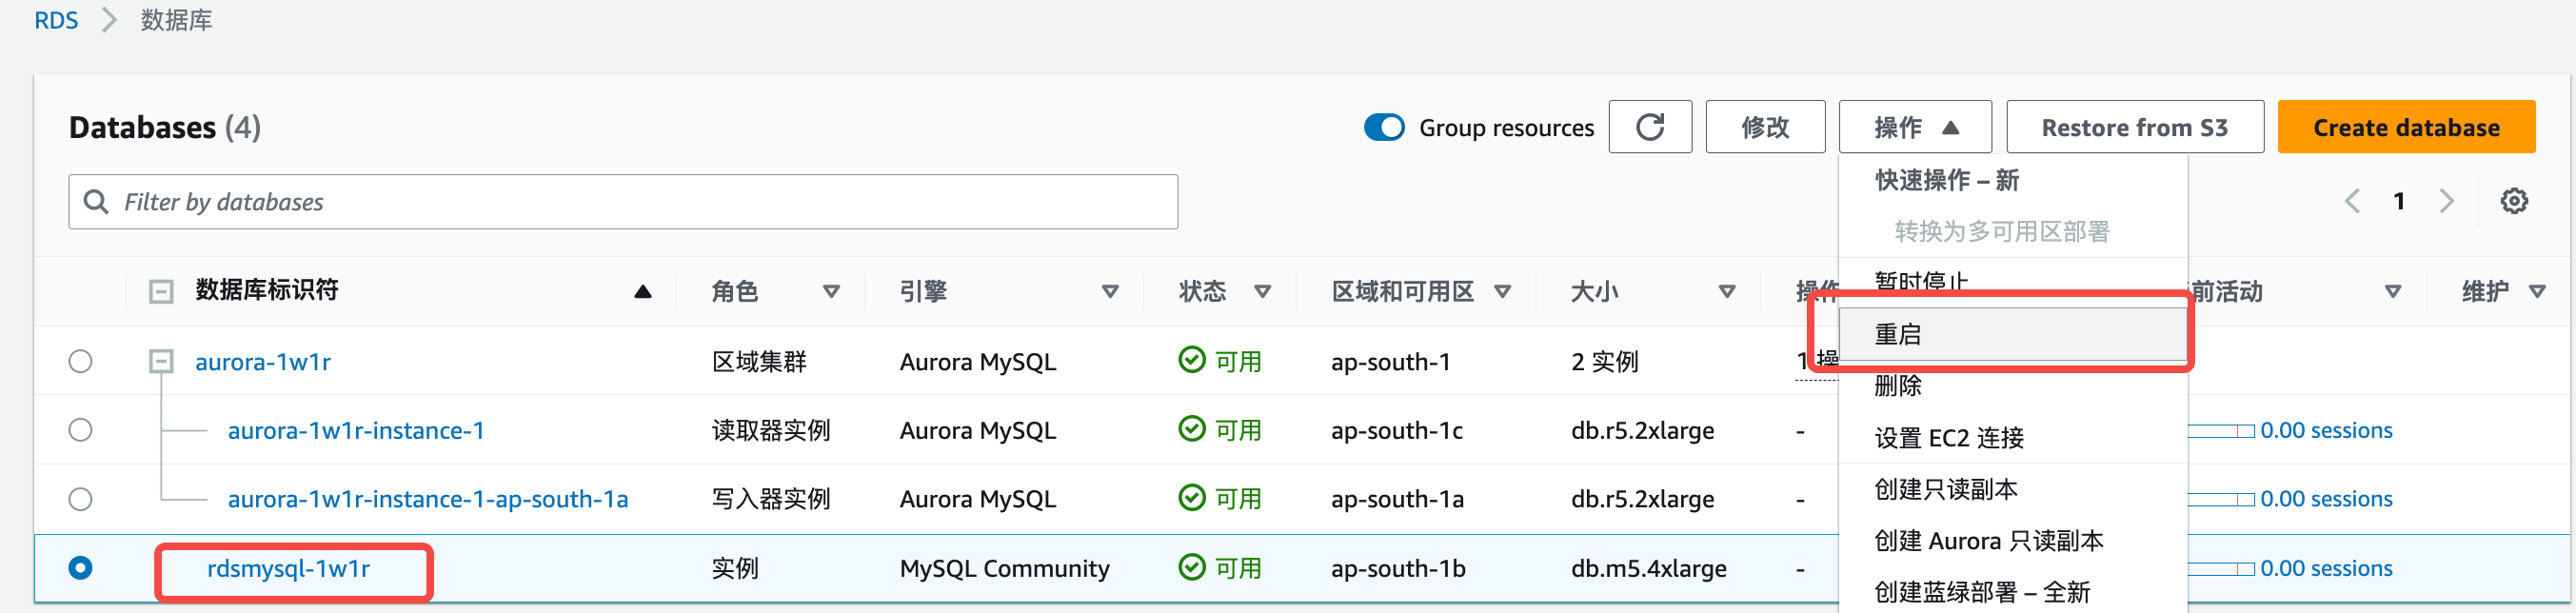The height and width of the screenshot is (613, 2576).
Task: Click 写入器实例 role cell
Action: point(771,499)
